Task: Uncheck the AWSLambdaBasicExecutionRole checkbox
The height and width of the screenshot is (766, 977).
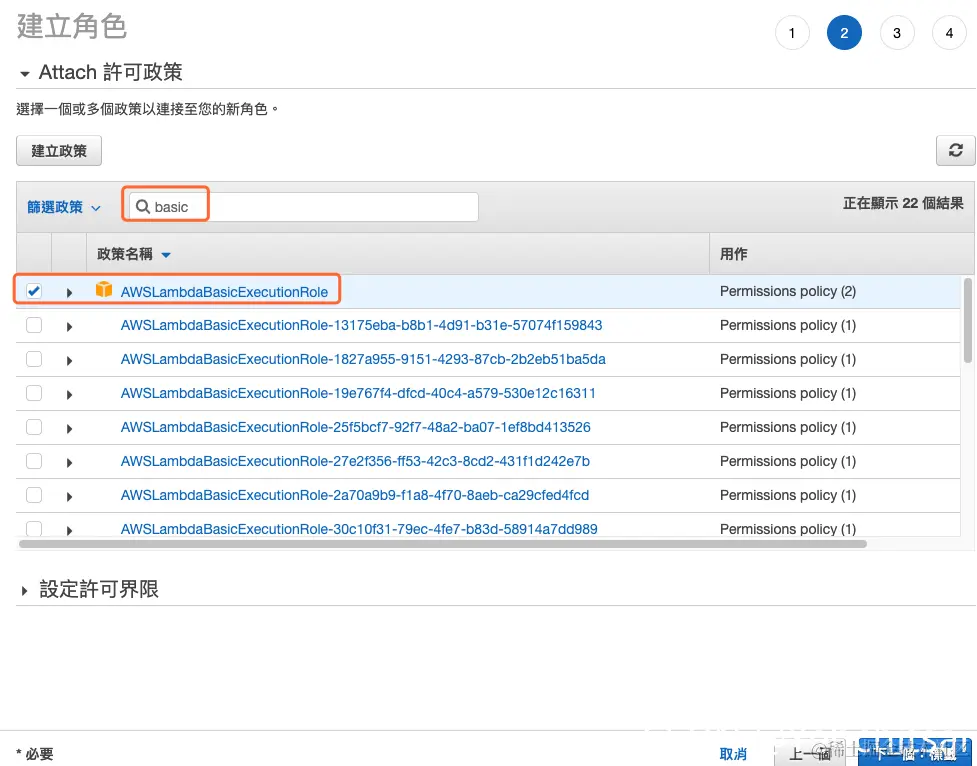Action: click(34, 291)
